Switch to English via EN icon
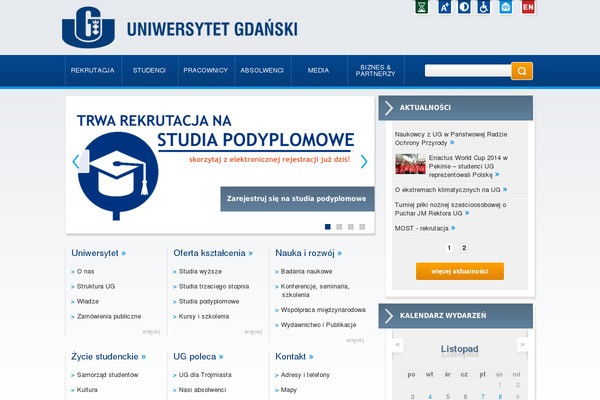Screen dimensions: 600x400 pyautogui.click(x=528, y=7)
